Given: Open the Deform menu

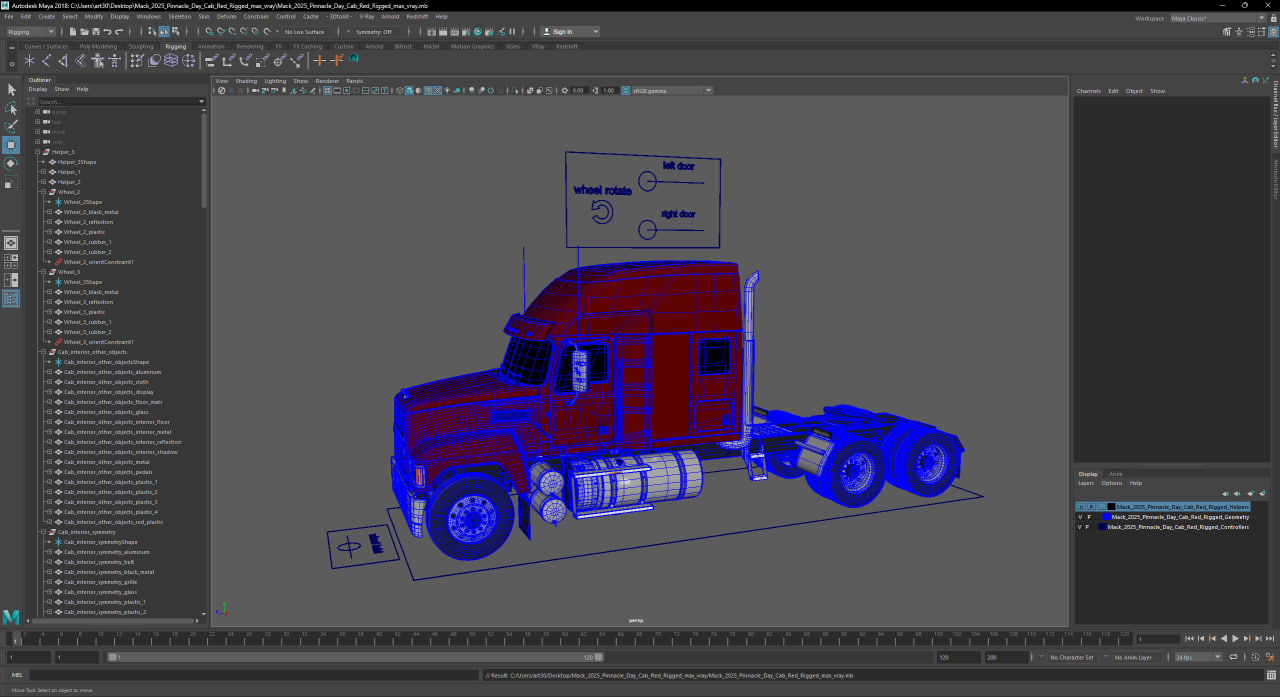Looking at the screenshot, I should coord(227,17).
